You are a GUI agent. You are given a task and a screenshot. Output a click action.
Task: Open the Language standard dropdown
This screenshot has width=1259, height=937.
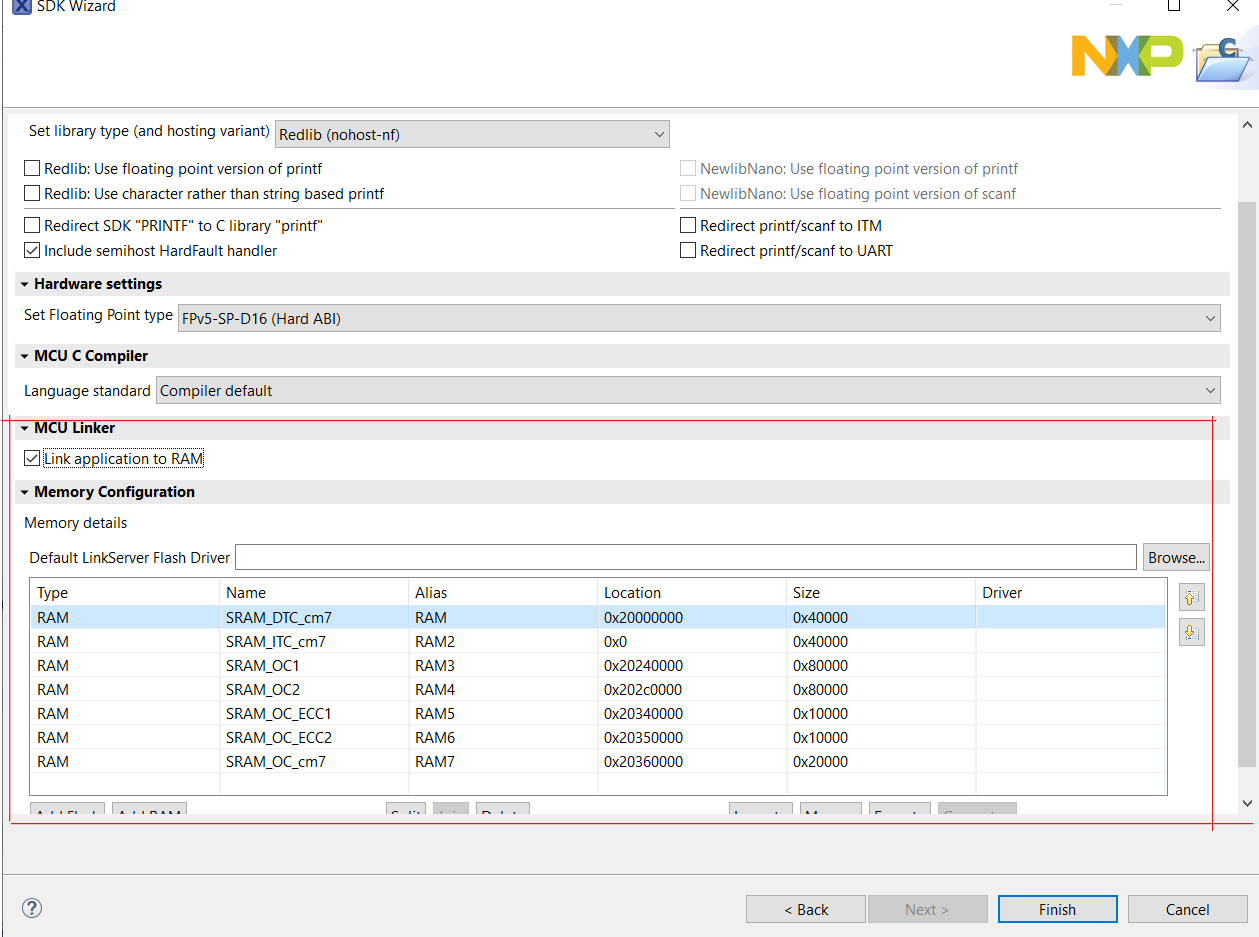pos(1210,390)
